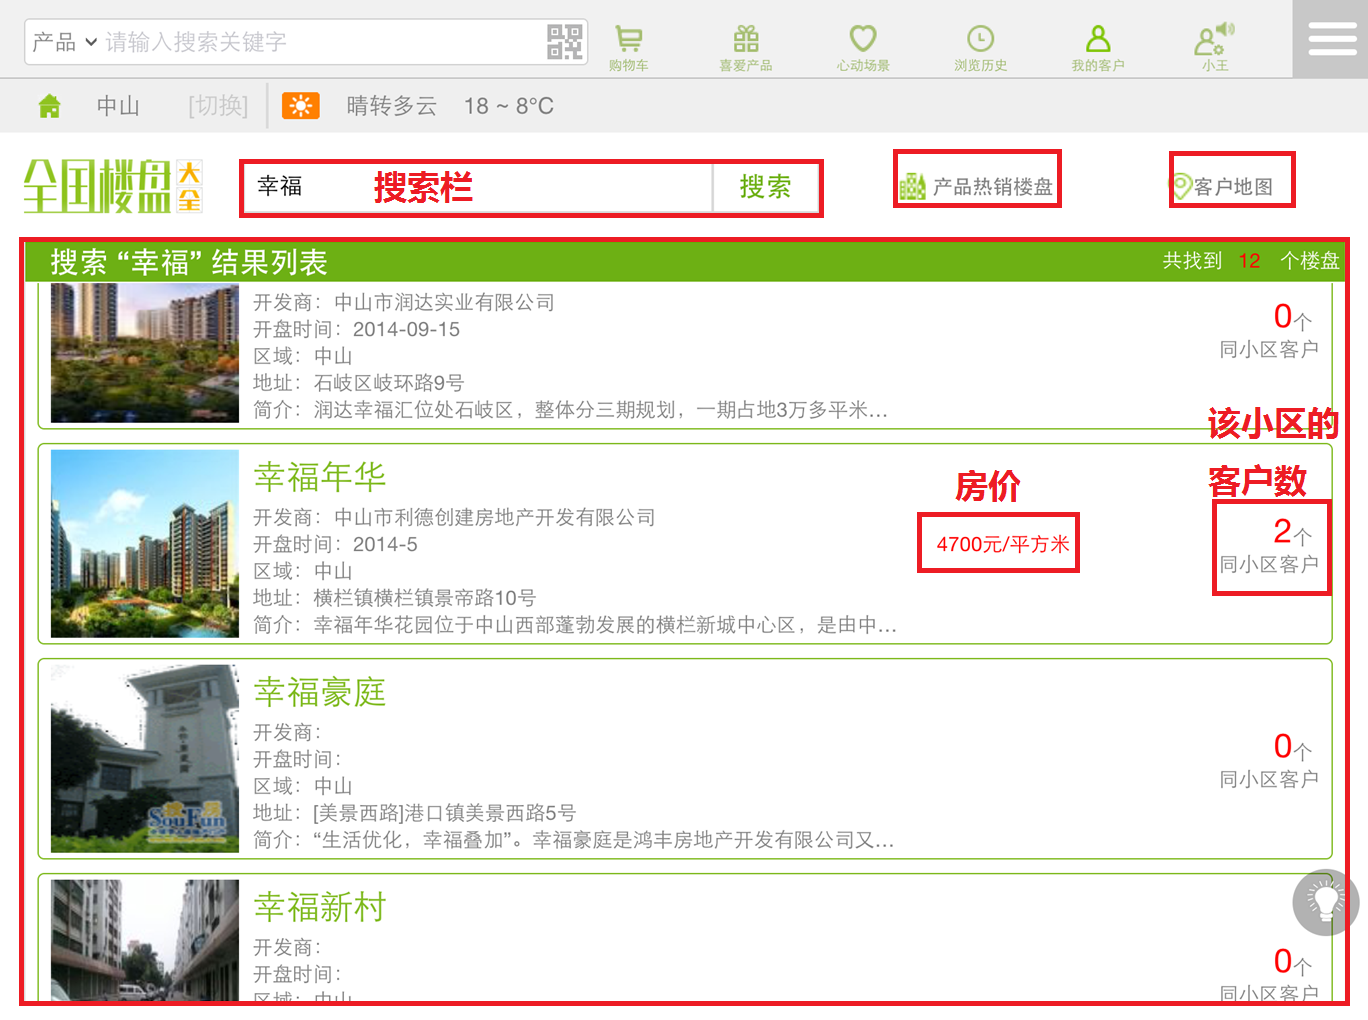The height and width of the screenshot is (1020, 1368).
Task: Open 客户地图
Action: click(1222, 186)
